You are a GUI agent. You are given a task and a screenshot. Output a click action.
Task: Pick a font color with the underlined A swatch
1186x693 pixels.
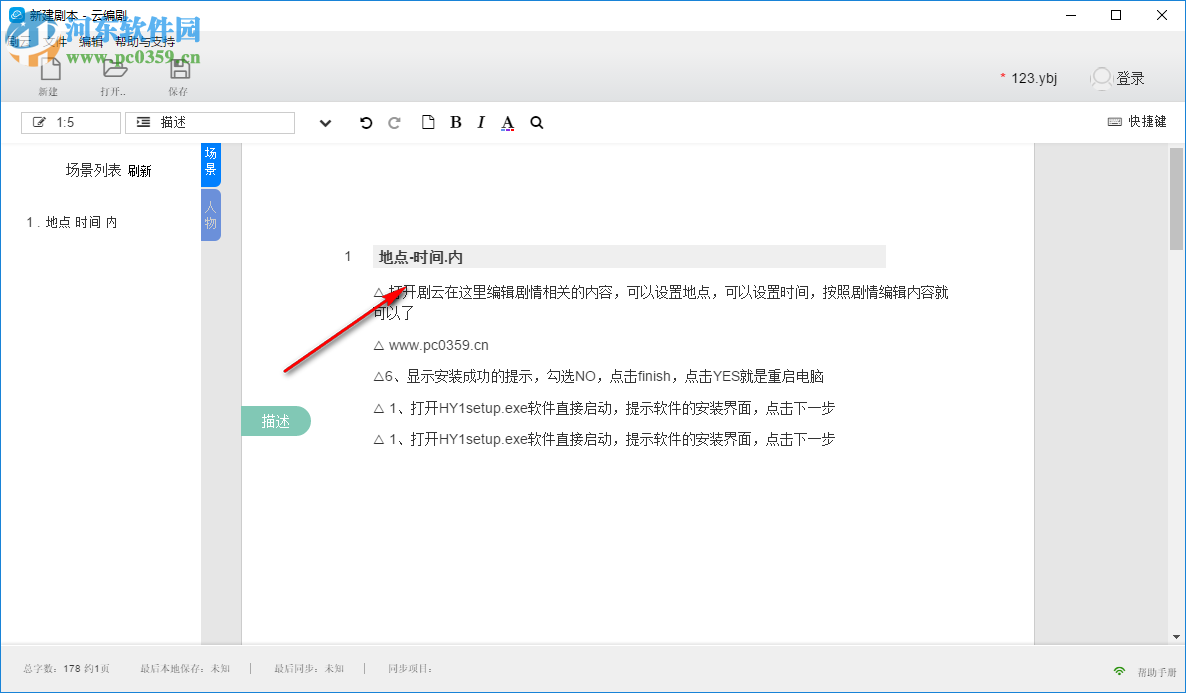point(507,122)
